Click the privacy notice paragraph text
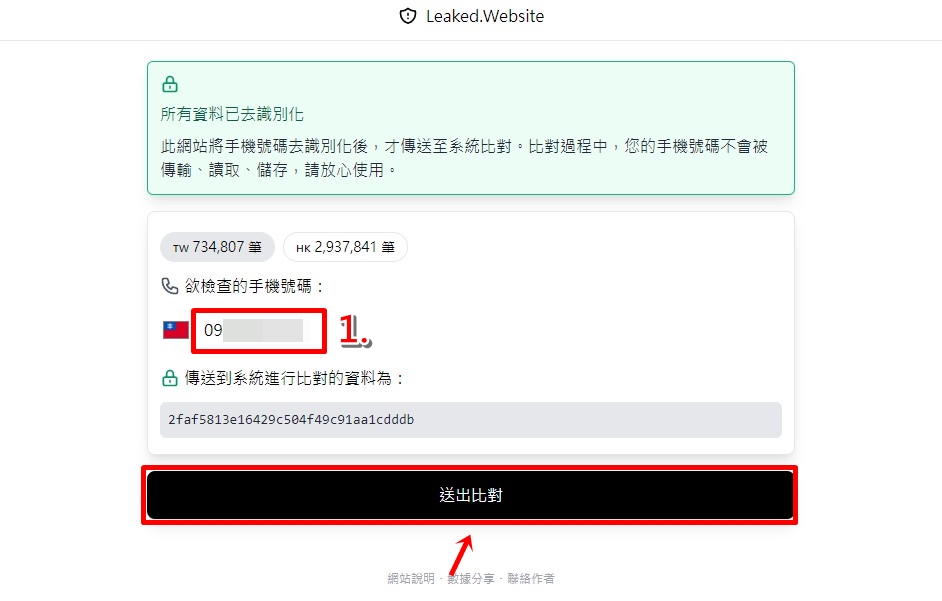The image size is (942, 601). tap(464, 158)
